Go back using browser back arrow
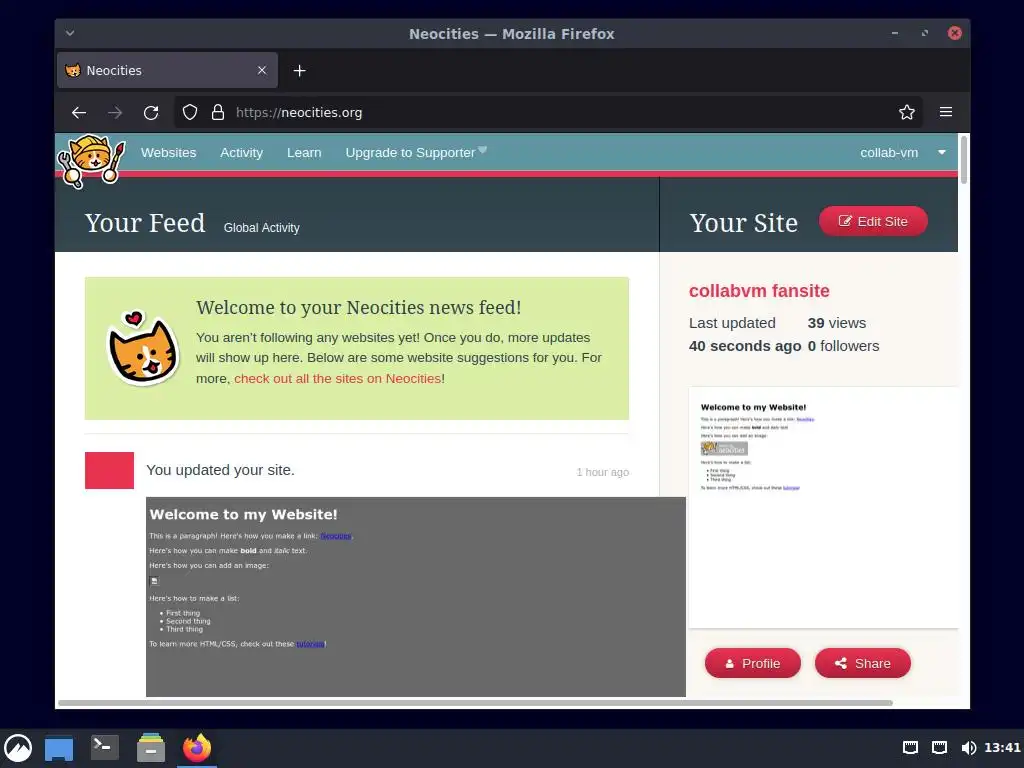The width and height of the screenshot is (1024, 768). point(79,112)
